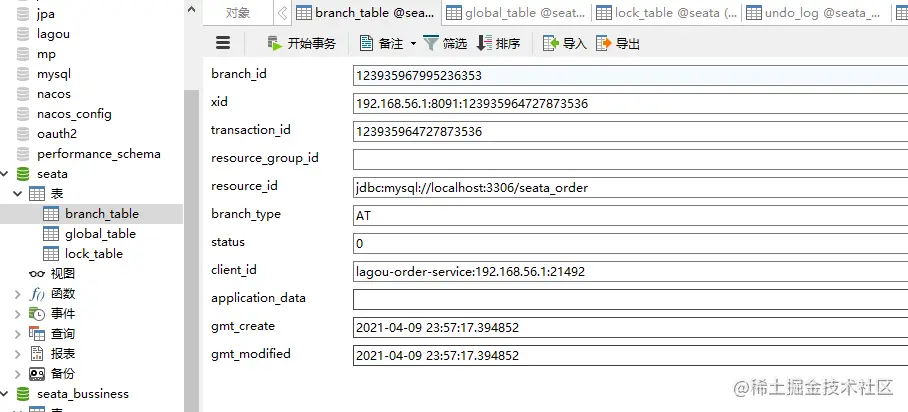
Task: Select the performance_schema database in tree
Action: [98, 154]
